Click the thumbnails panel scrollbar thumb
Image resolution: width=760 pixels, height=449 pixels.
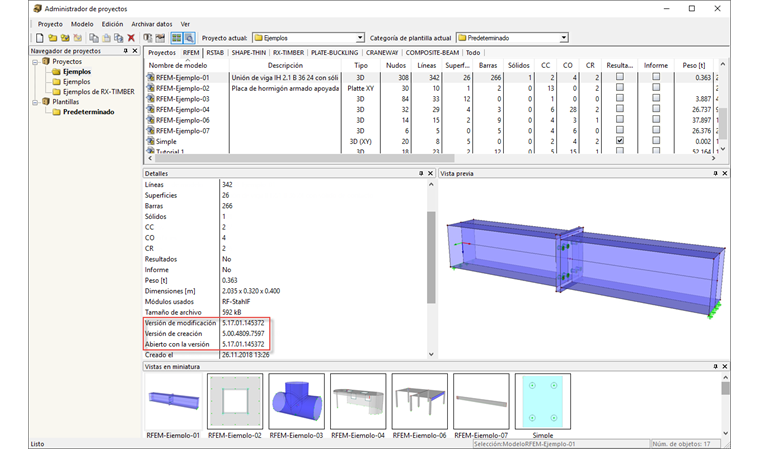point(725,388)
